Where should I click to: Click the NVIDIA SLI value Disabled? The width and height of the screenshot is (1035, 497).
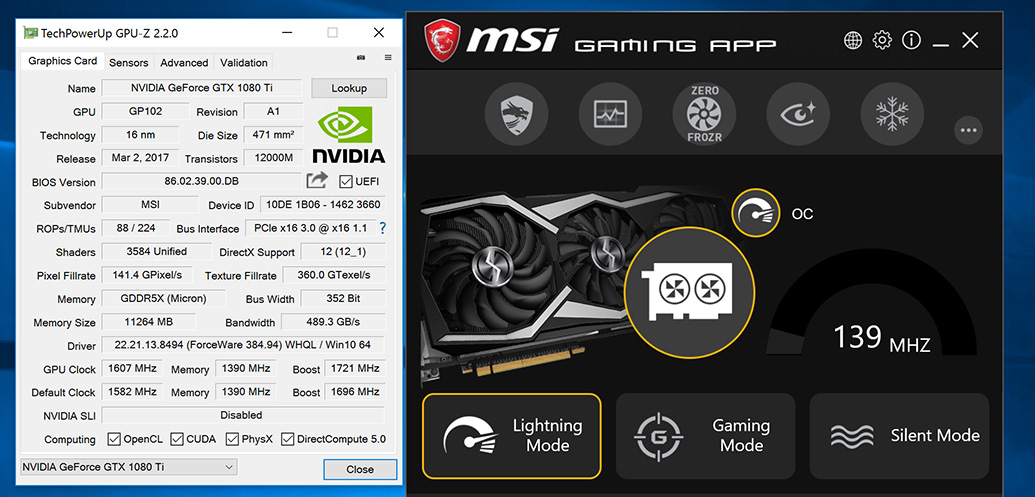[x=244, y=415]
